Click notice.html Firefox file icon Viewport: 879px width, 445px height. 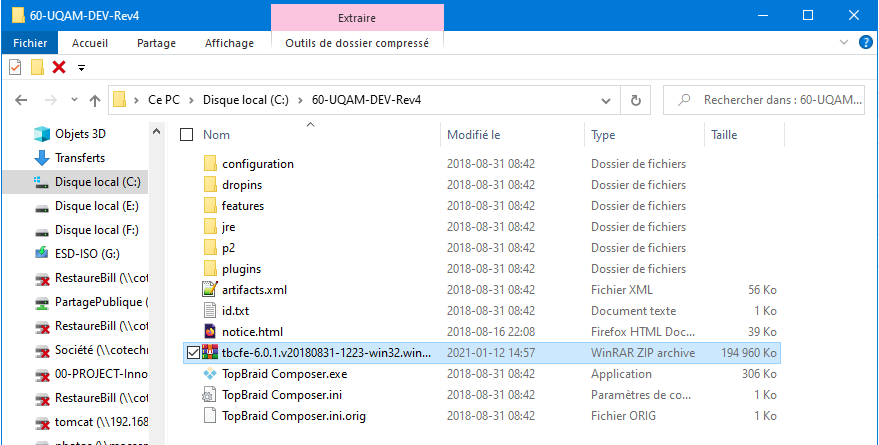point(210,332)
